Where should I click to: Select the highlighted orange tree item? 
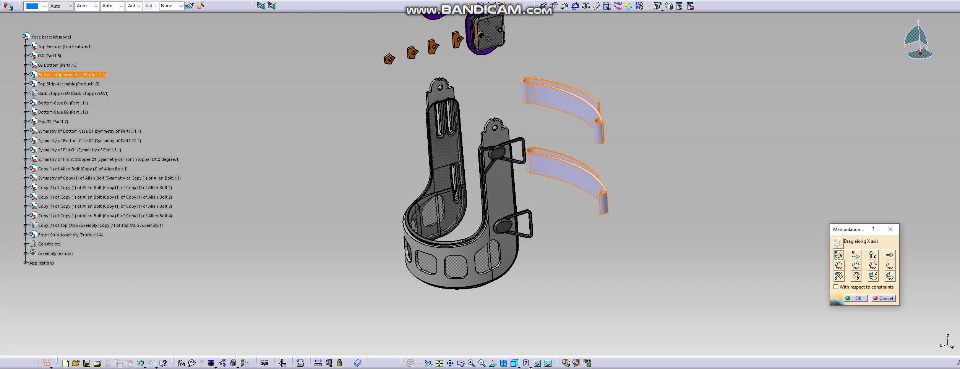point(72,75)
